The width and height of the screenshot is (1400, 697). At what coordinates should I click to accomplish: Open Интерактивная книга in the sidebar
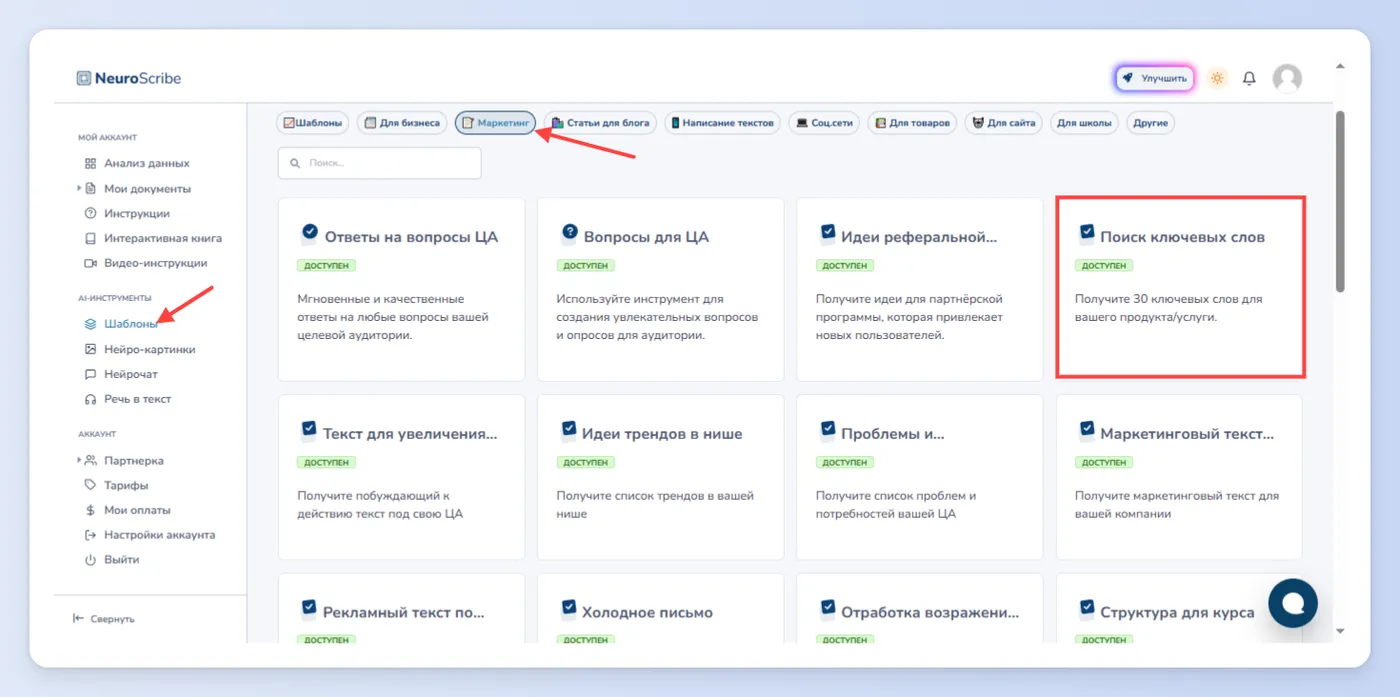[x=153, y=238]
